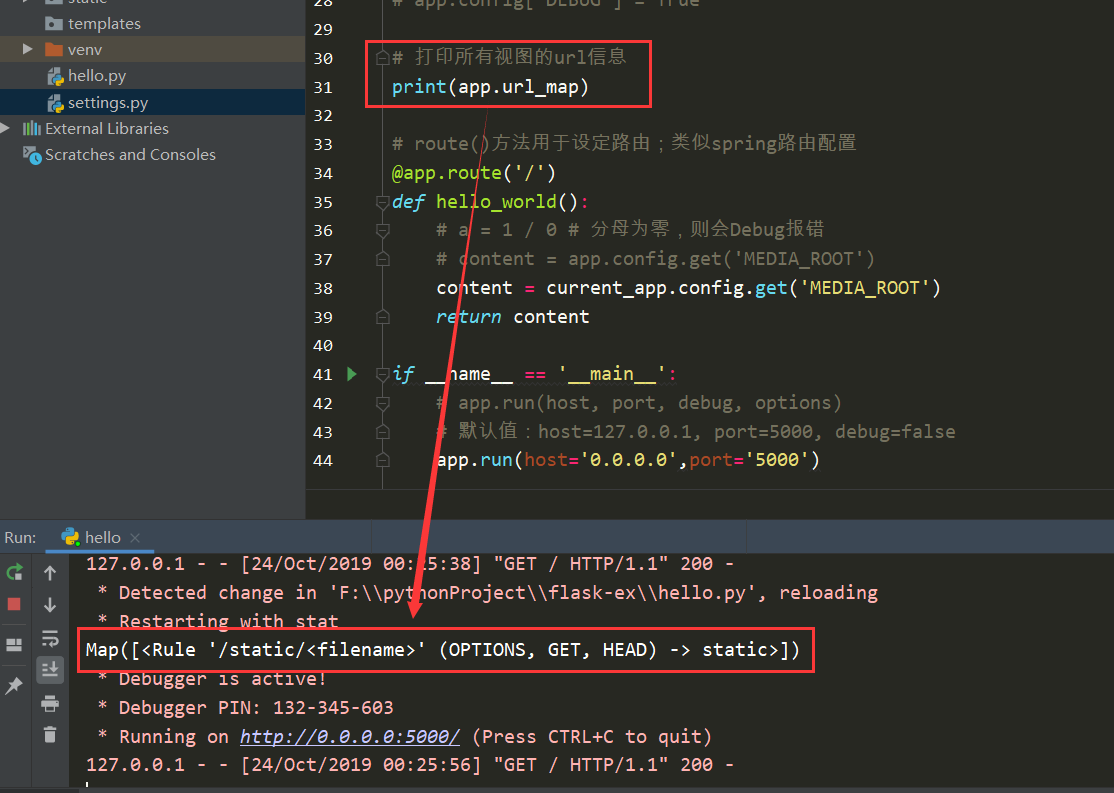Select External Libraries label

click(x=107, y=129)
